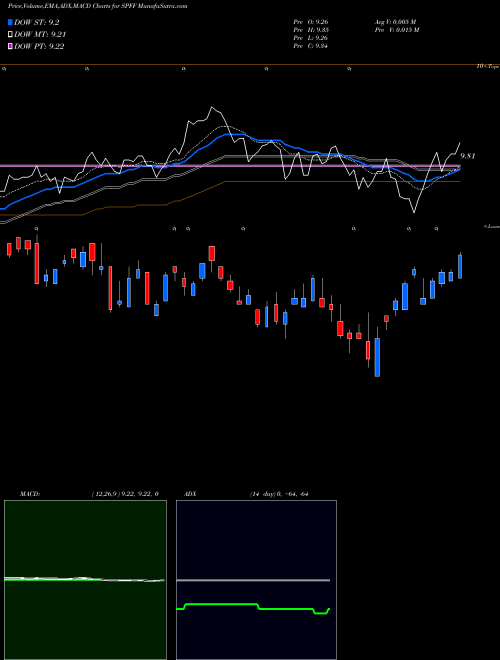500x660 pixels.
Task: Select the 'DOW PT: 9.22' legend label
Action: pyautogui.click(x=39, y=46)
